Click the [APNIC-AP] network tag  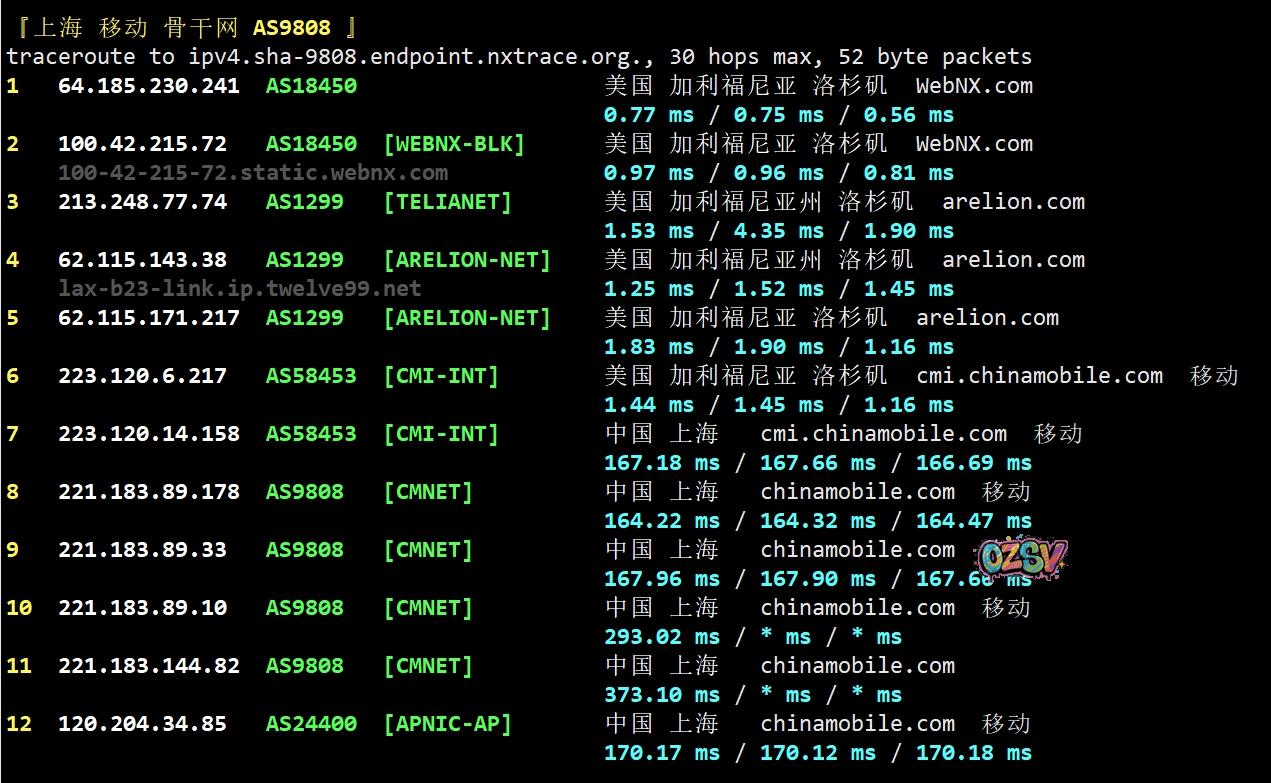coord(447,724)
